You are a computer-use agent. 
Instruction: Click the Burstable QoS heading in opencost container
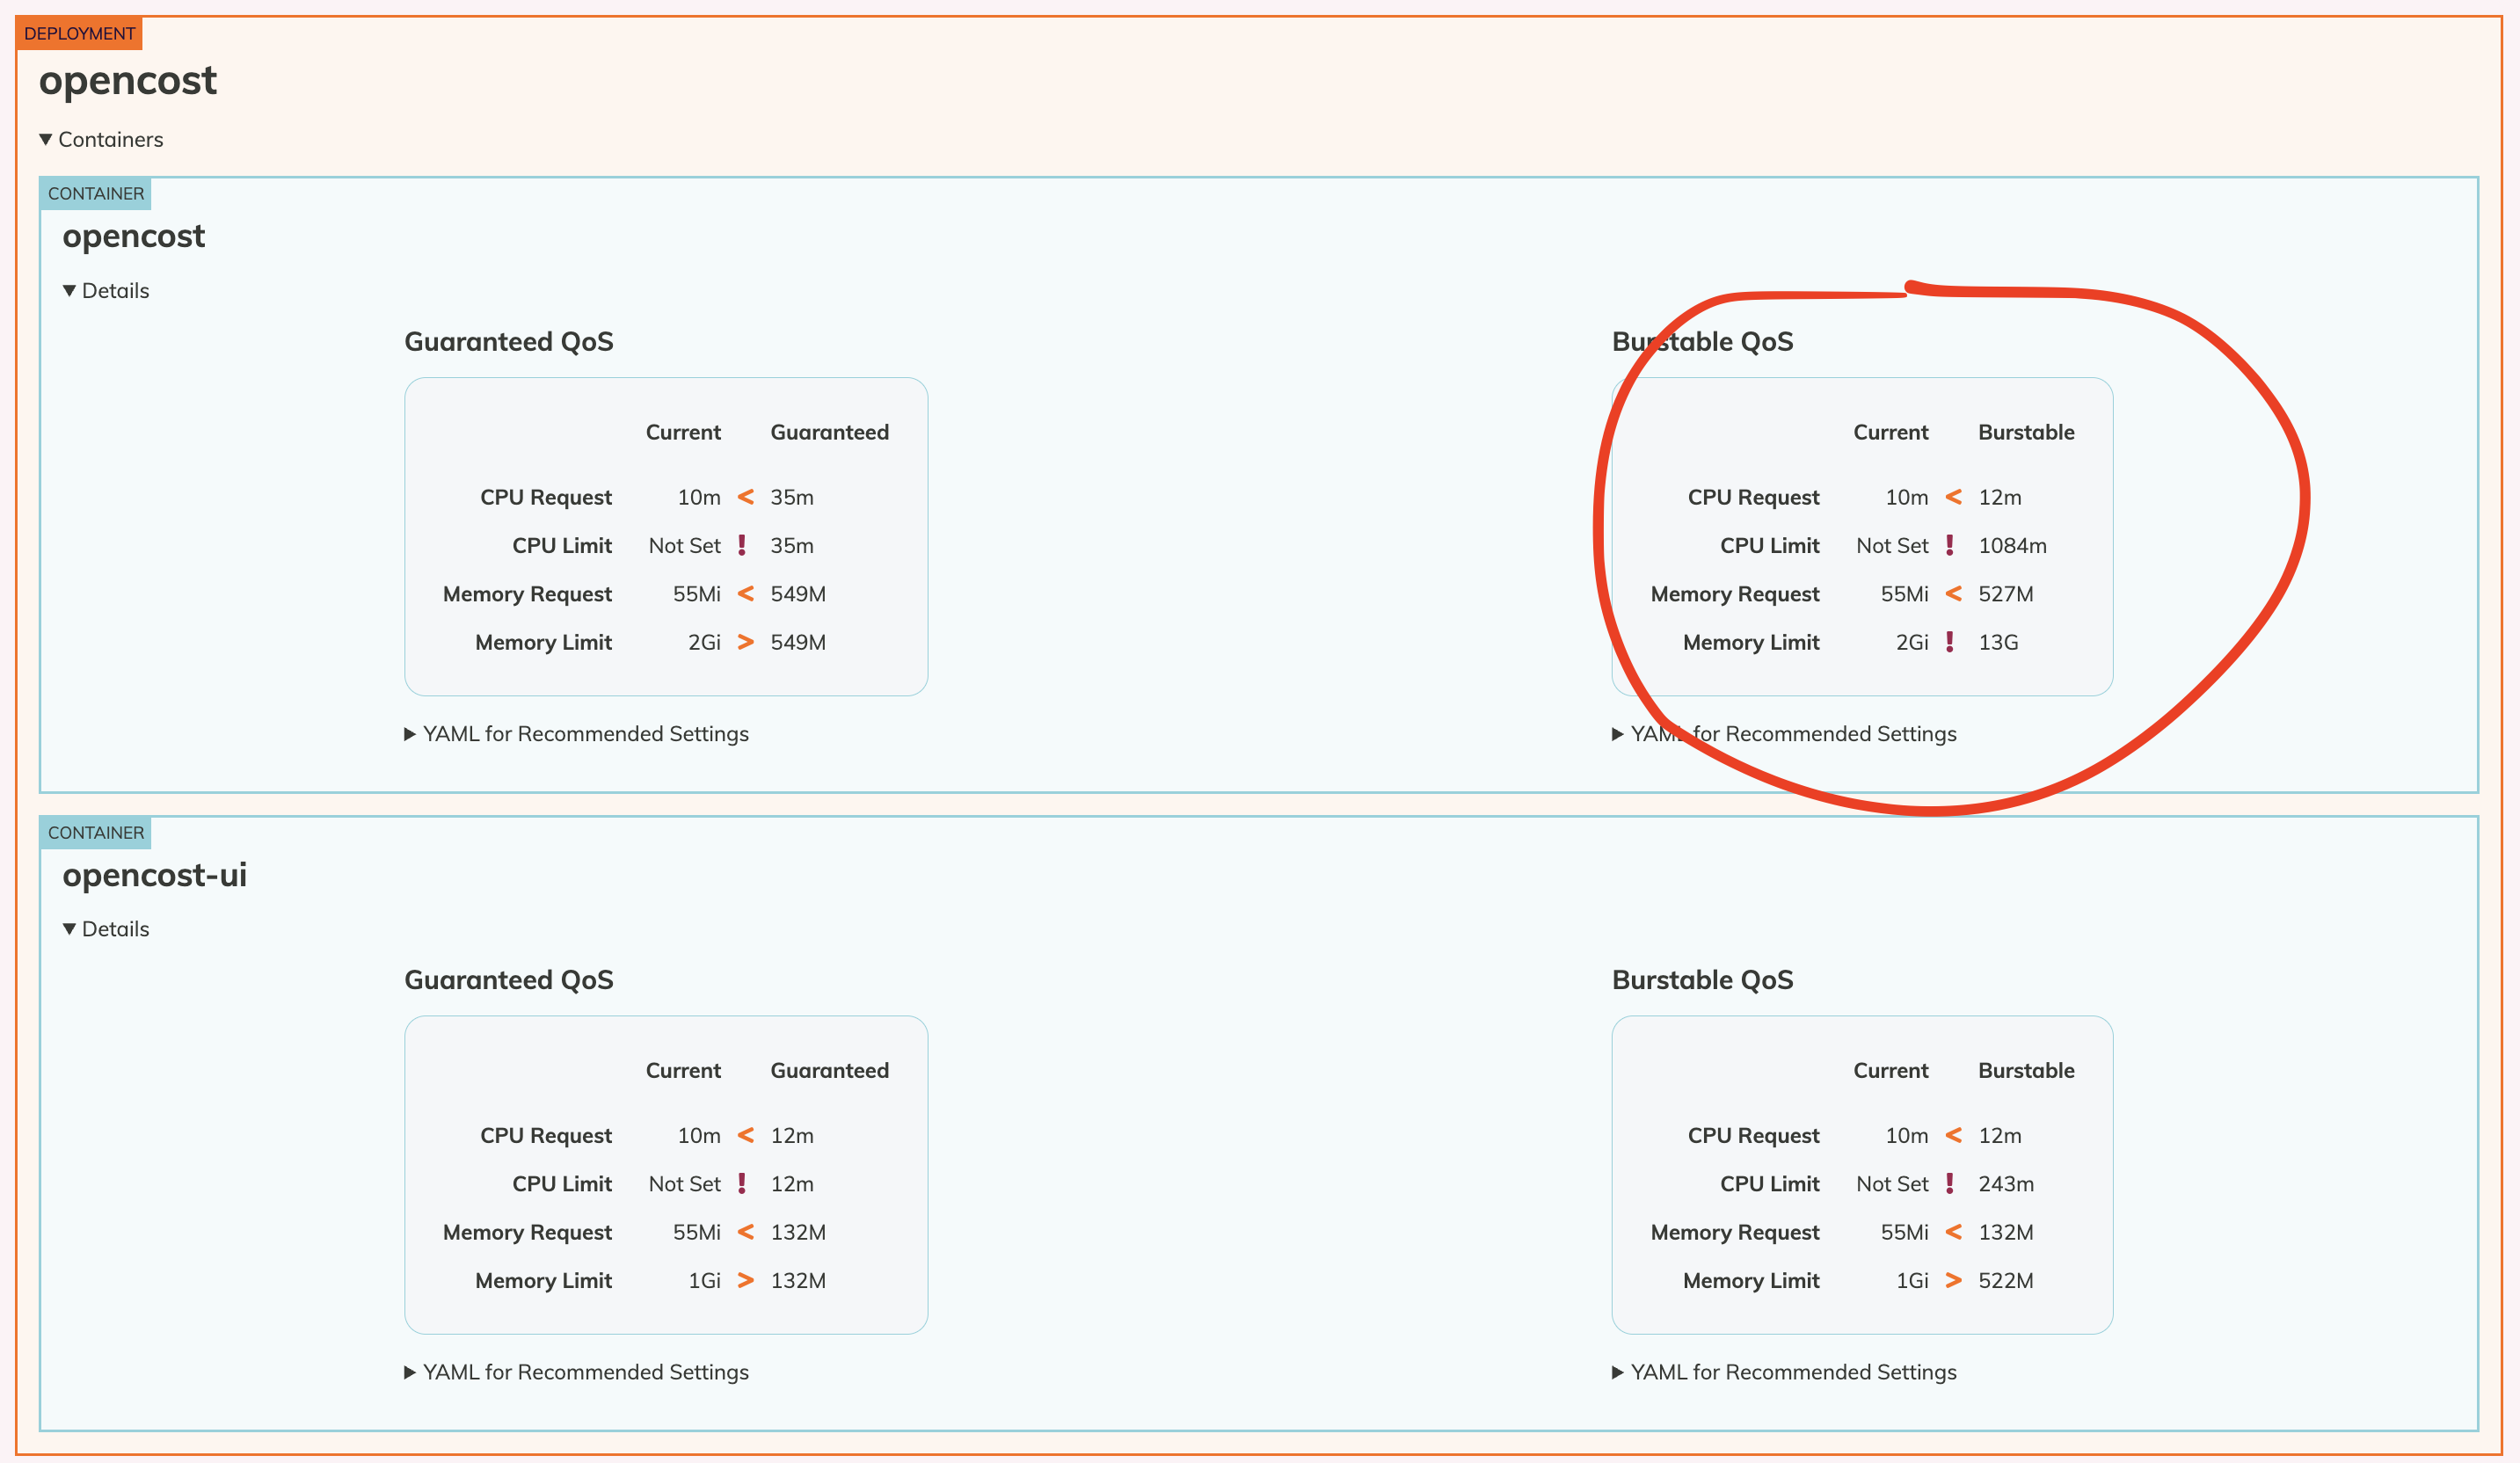tap(1702, 341)
